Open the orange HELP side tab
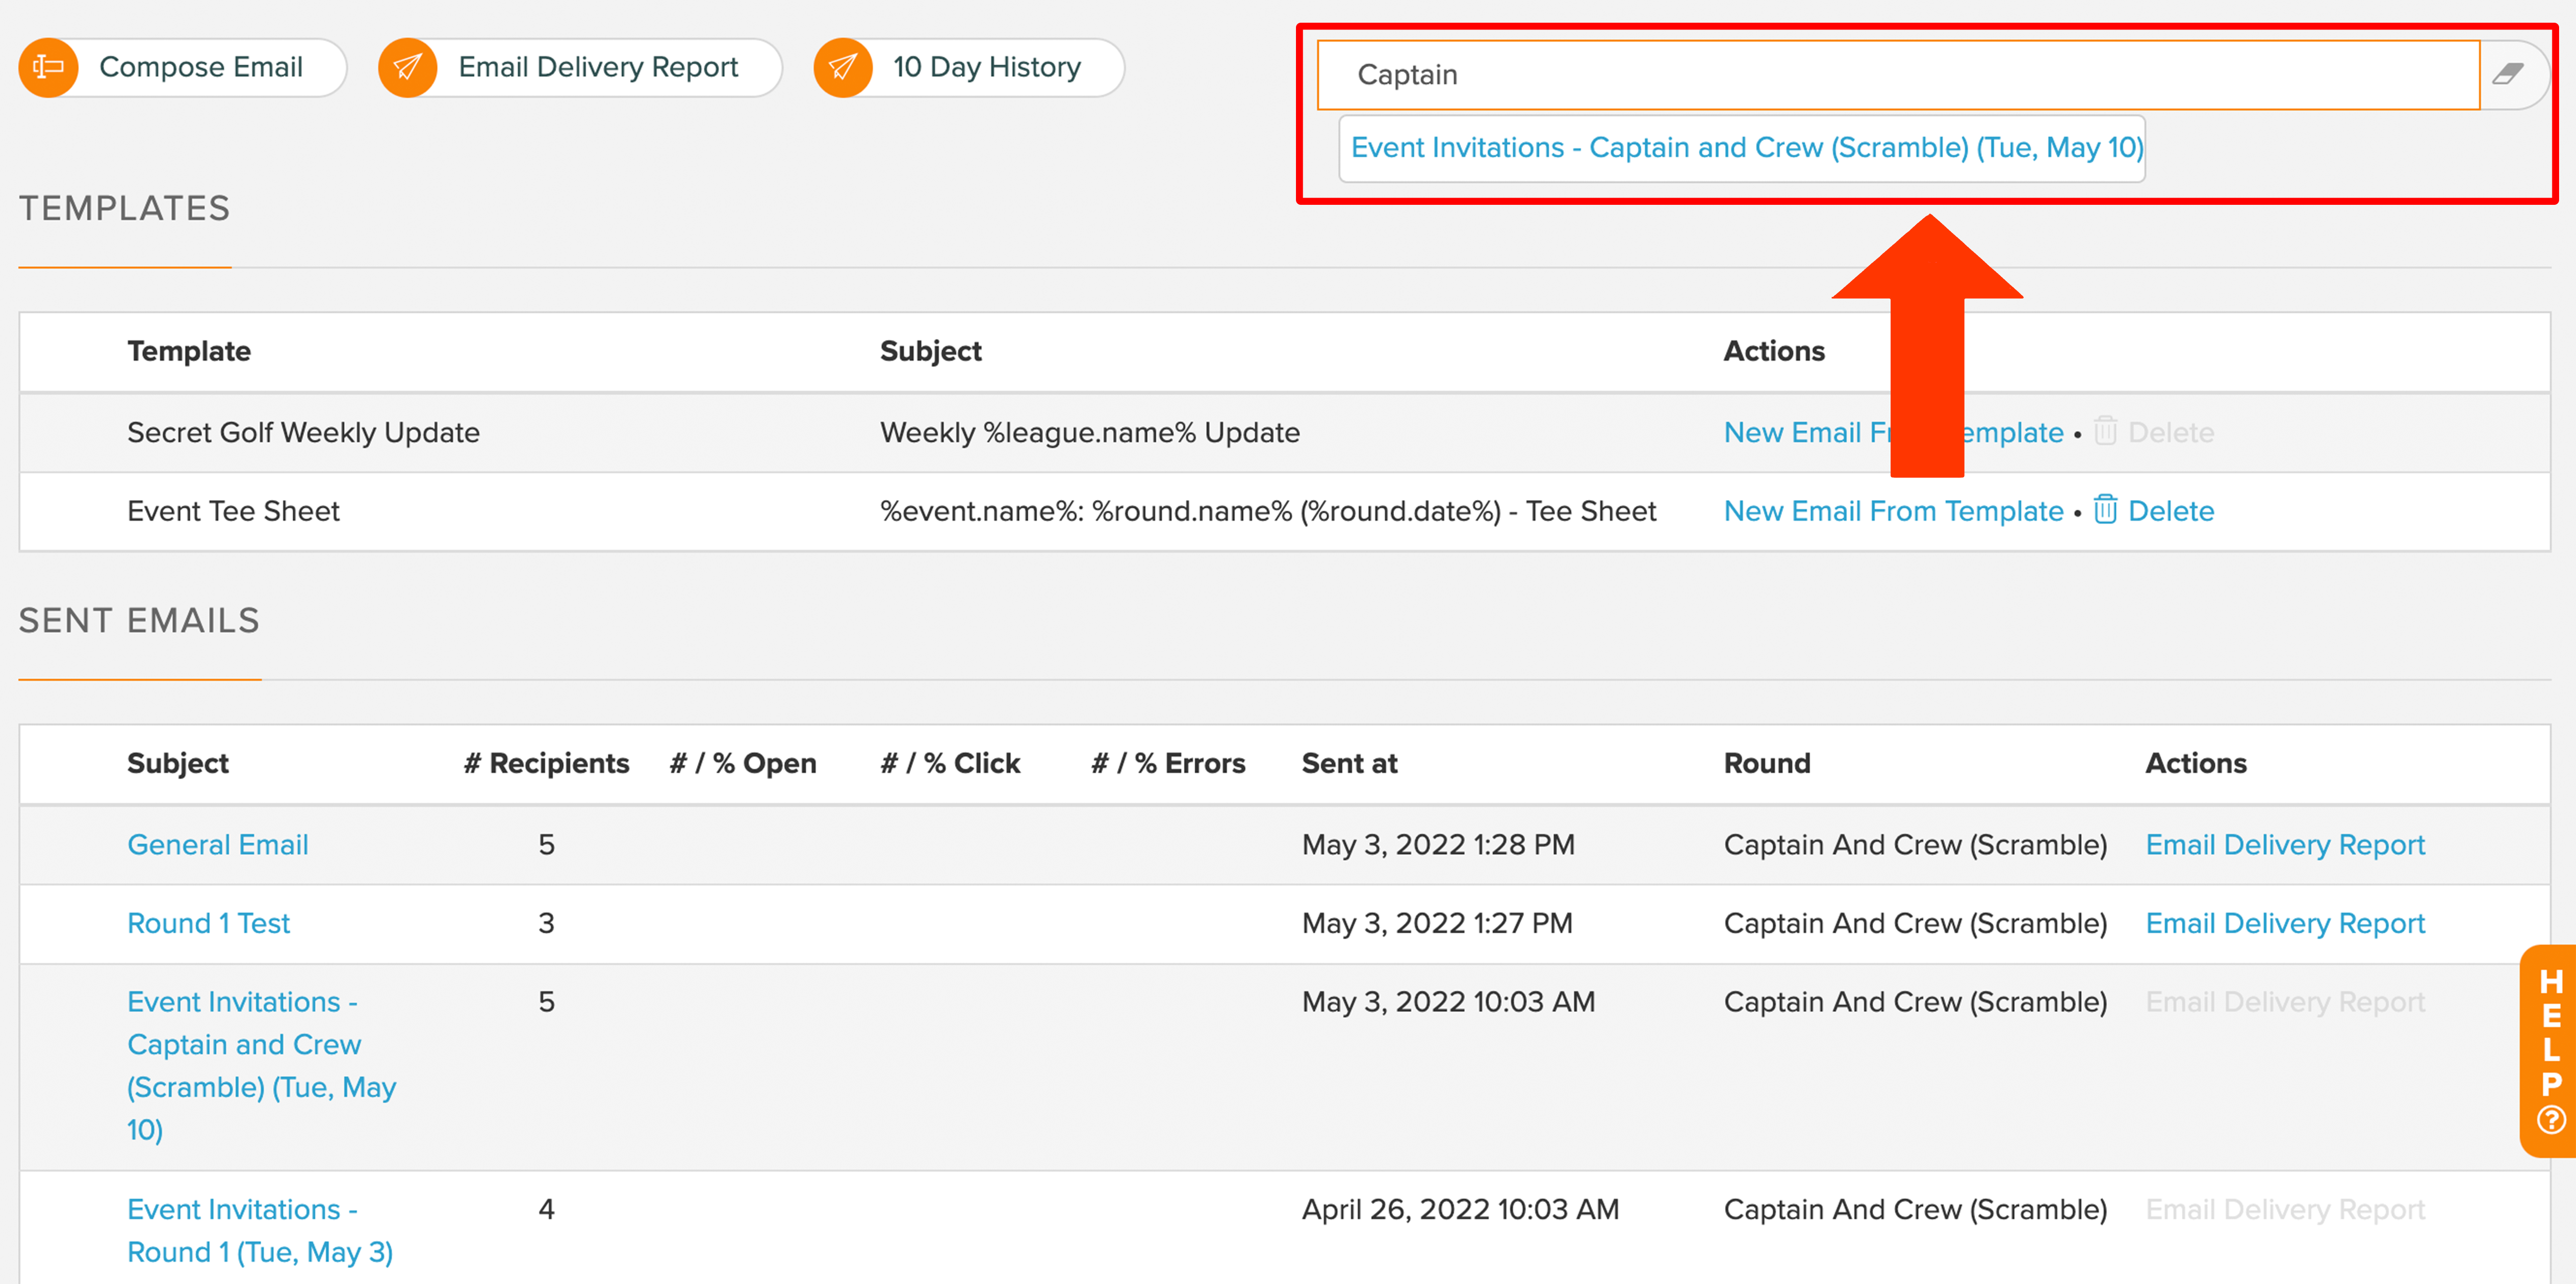This screenshot has width=2576, height=1284. [2549, 1050]
